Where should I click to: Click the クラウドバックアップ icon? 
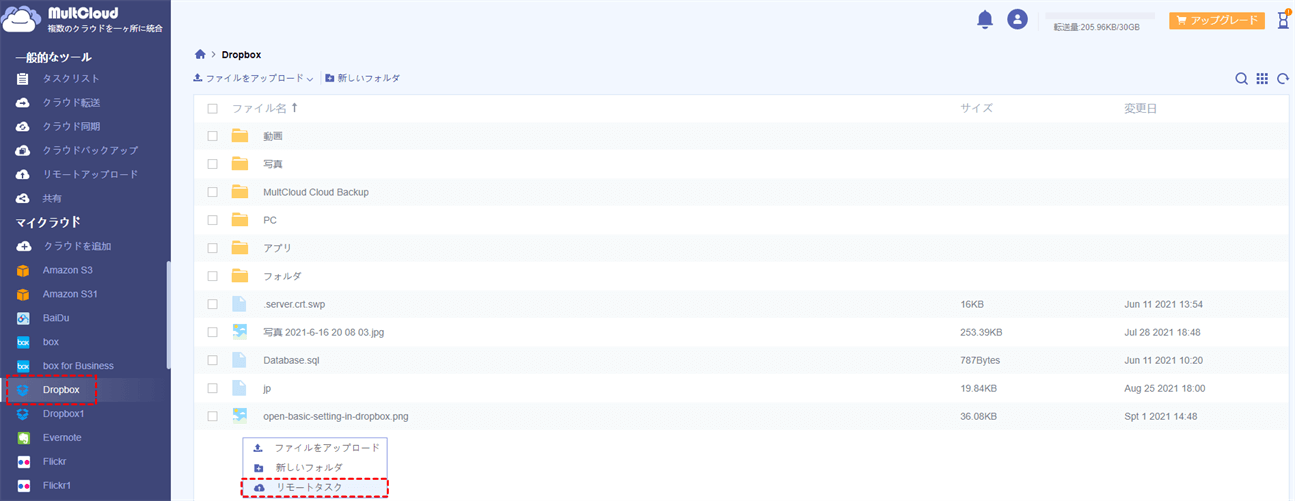[x=23, y=150]
